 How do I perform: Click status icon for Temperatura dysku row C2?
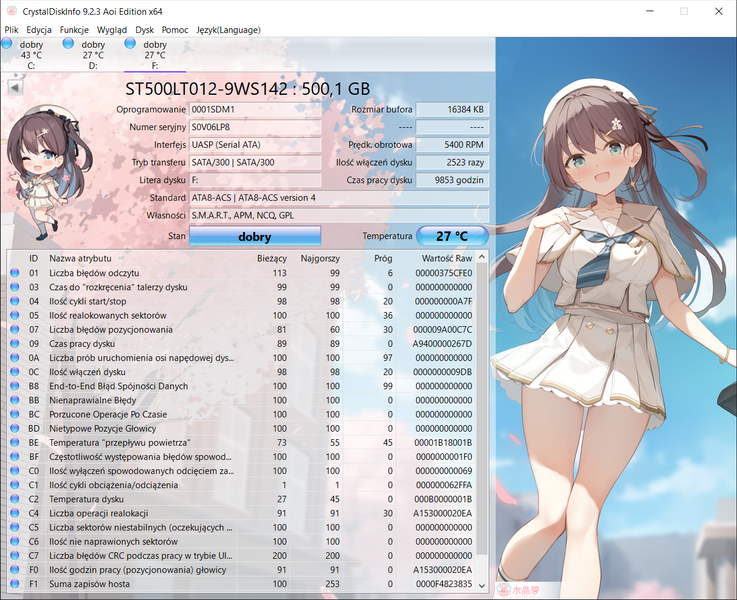pyautogui.click(x=15, y=499)
